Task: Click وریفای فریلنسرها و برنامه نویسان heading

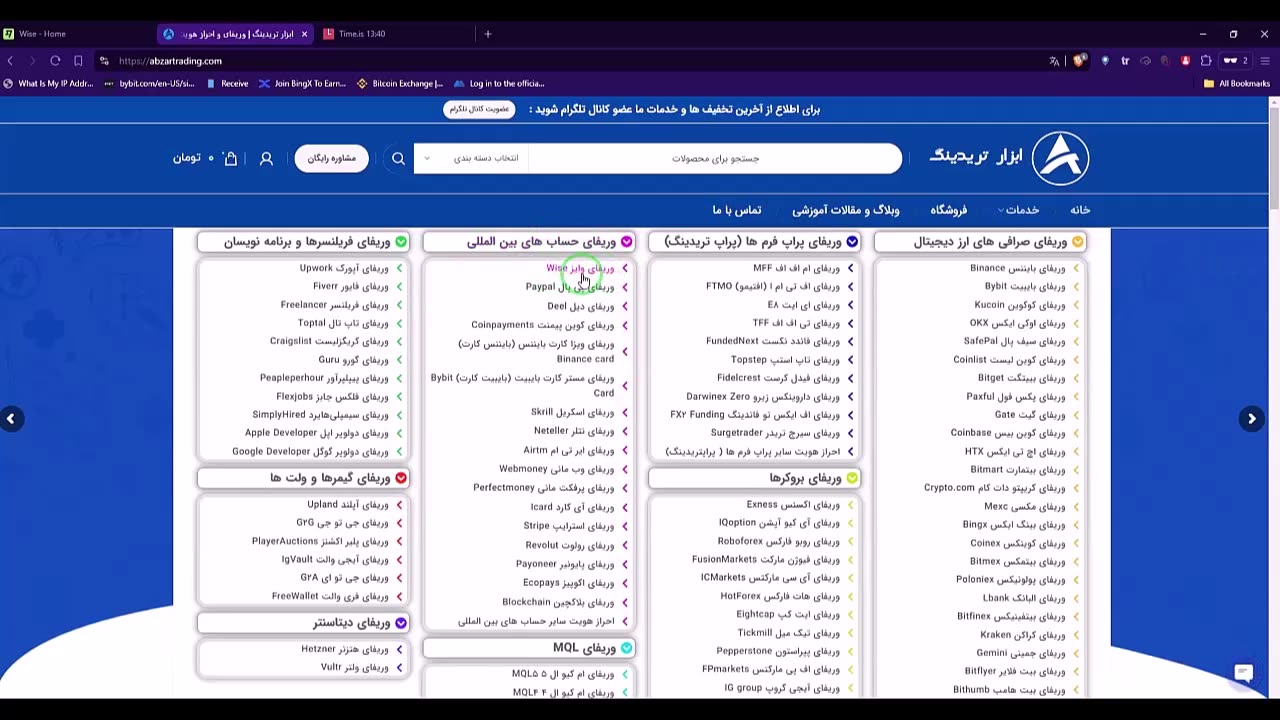Action: click(307, 242)
